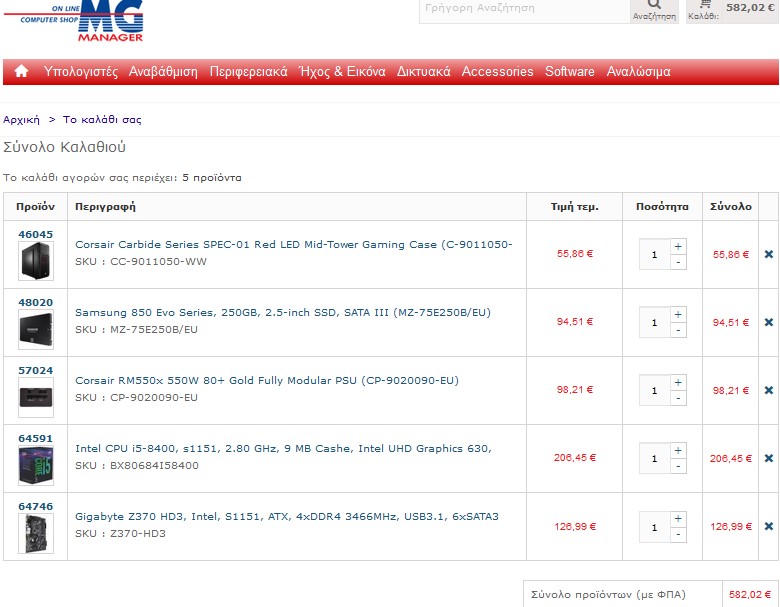Screen dimensions: 780x607
Task: Open Gigabyte Z370 HD3 product link
Action: point(287,516)
